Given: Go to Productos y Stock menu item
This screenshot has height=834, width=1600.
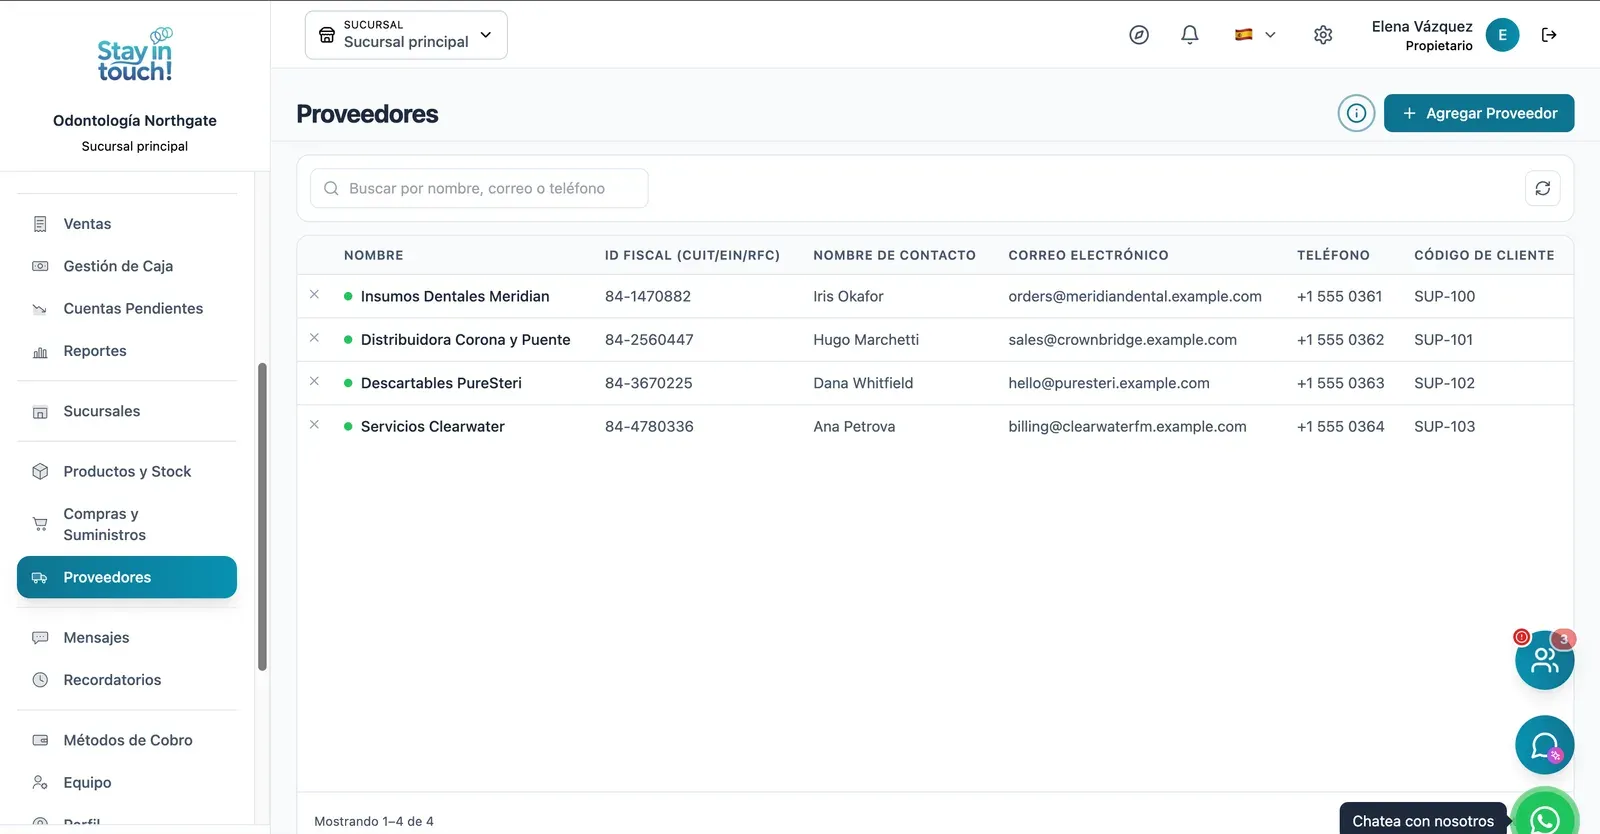Looking at the screenshot, I should pyautogui.click(x=127, y=471).
